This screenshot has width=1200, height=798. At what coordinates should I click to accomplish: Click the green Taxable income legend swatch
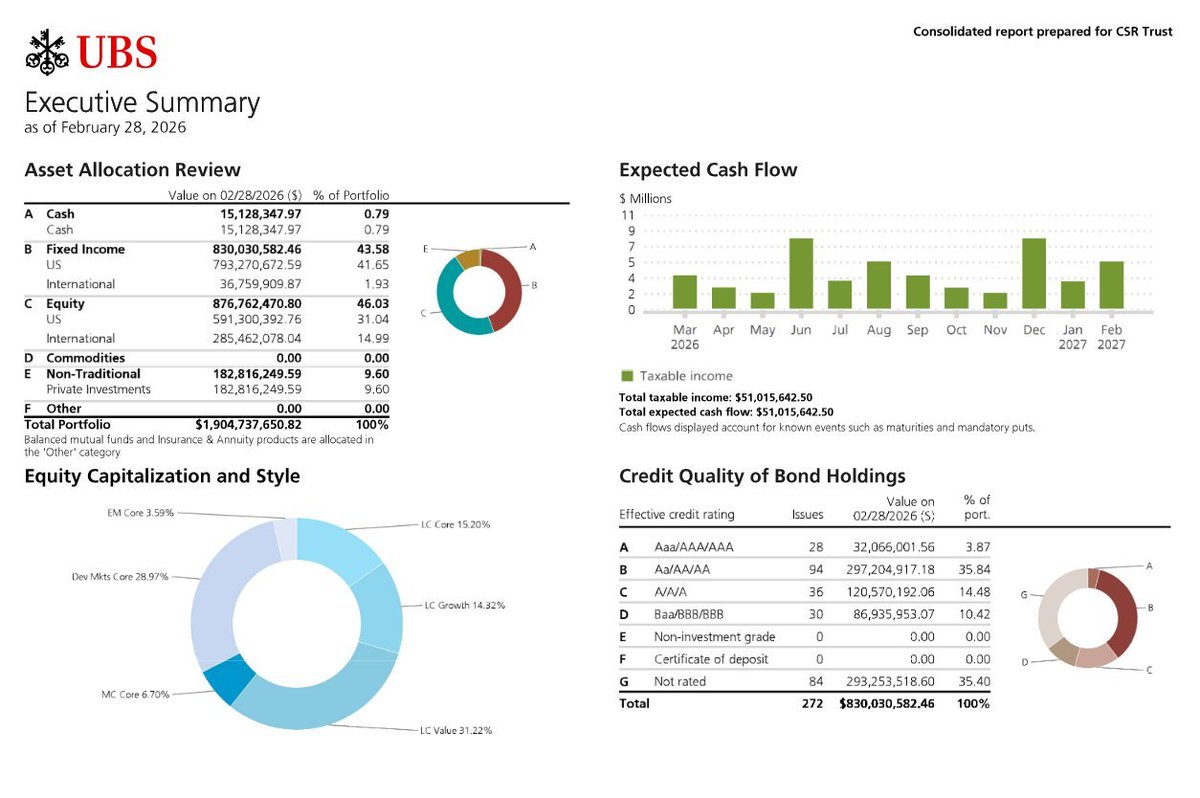[626, 376]
